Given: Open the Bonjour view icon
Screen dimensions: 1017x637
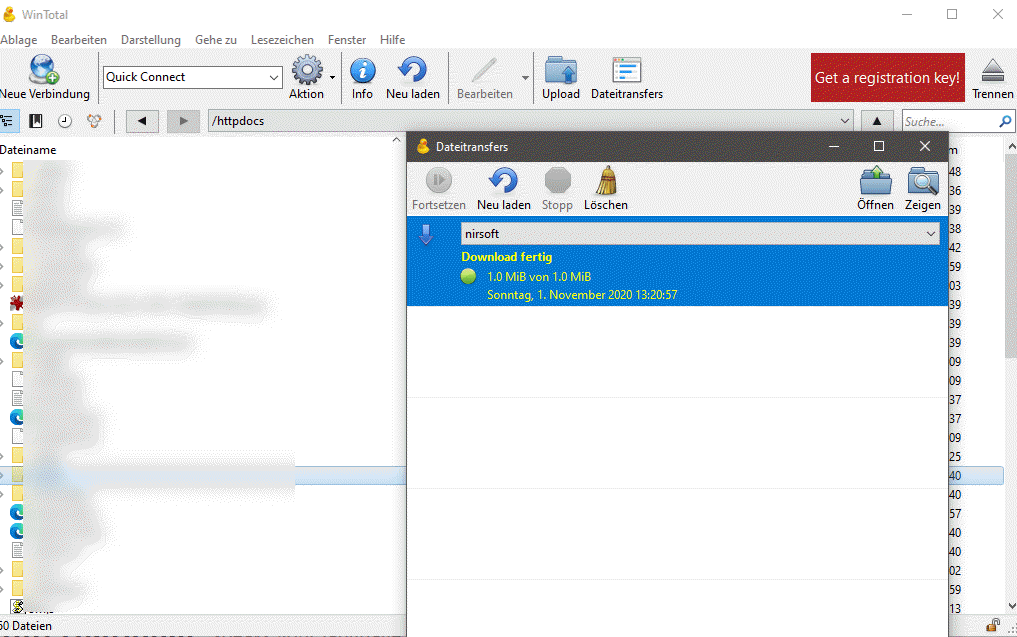Looking at the screenshot, I should [95, 121].
